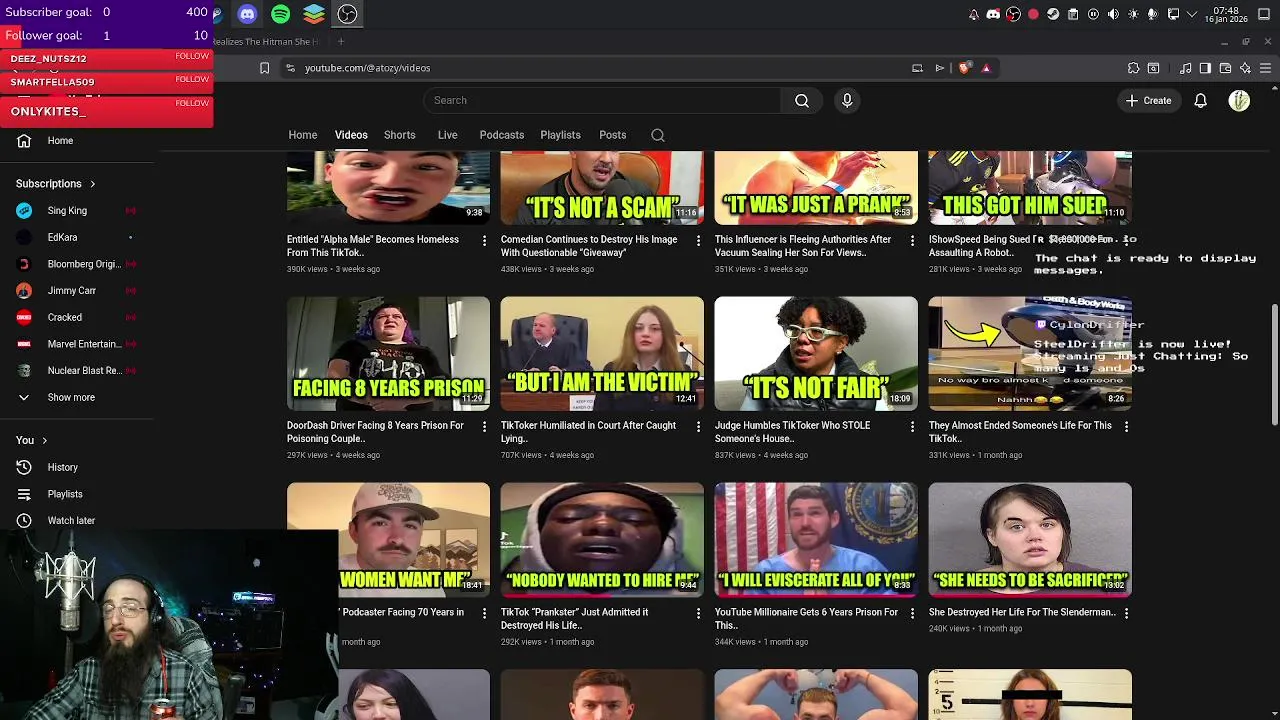Play 'BUT I AM THE VICTIM' thumbnail

click(602, 353)
